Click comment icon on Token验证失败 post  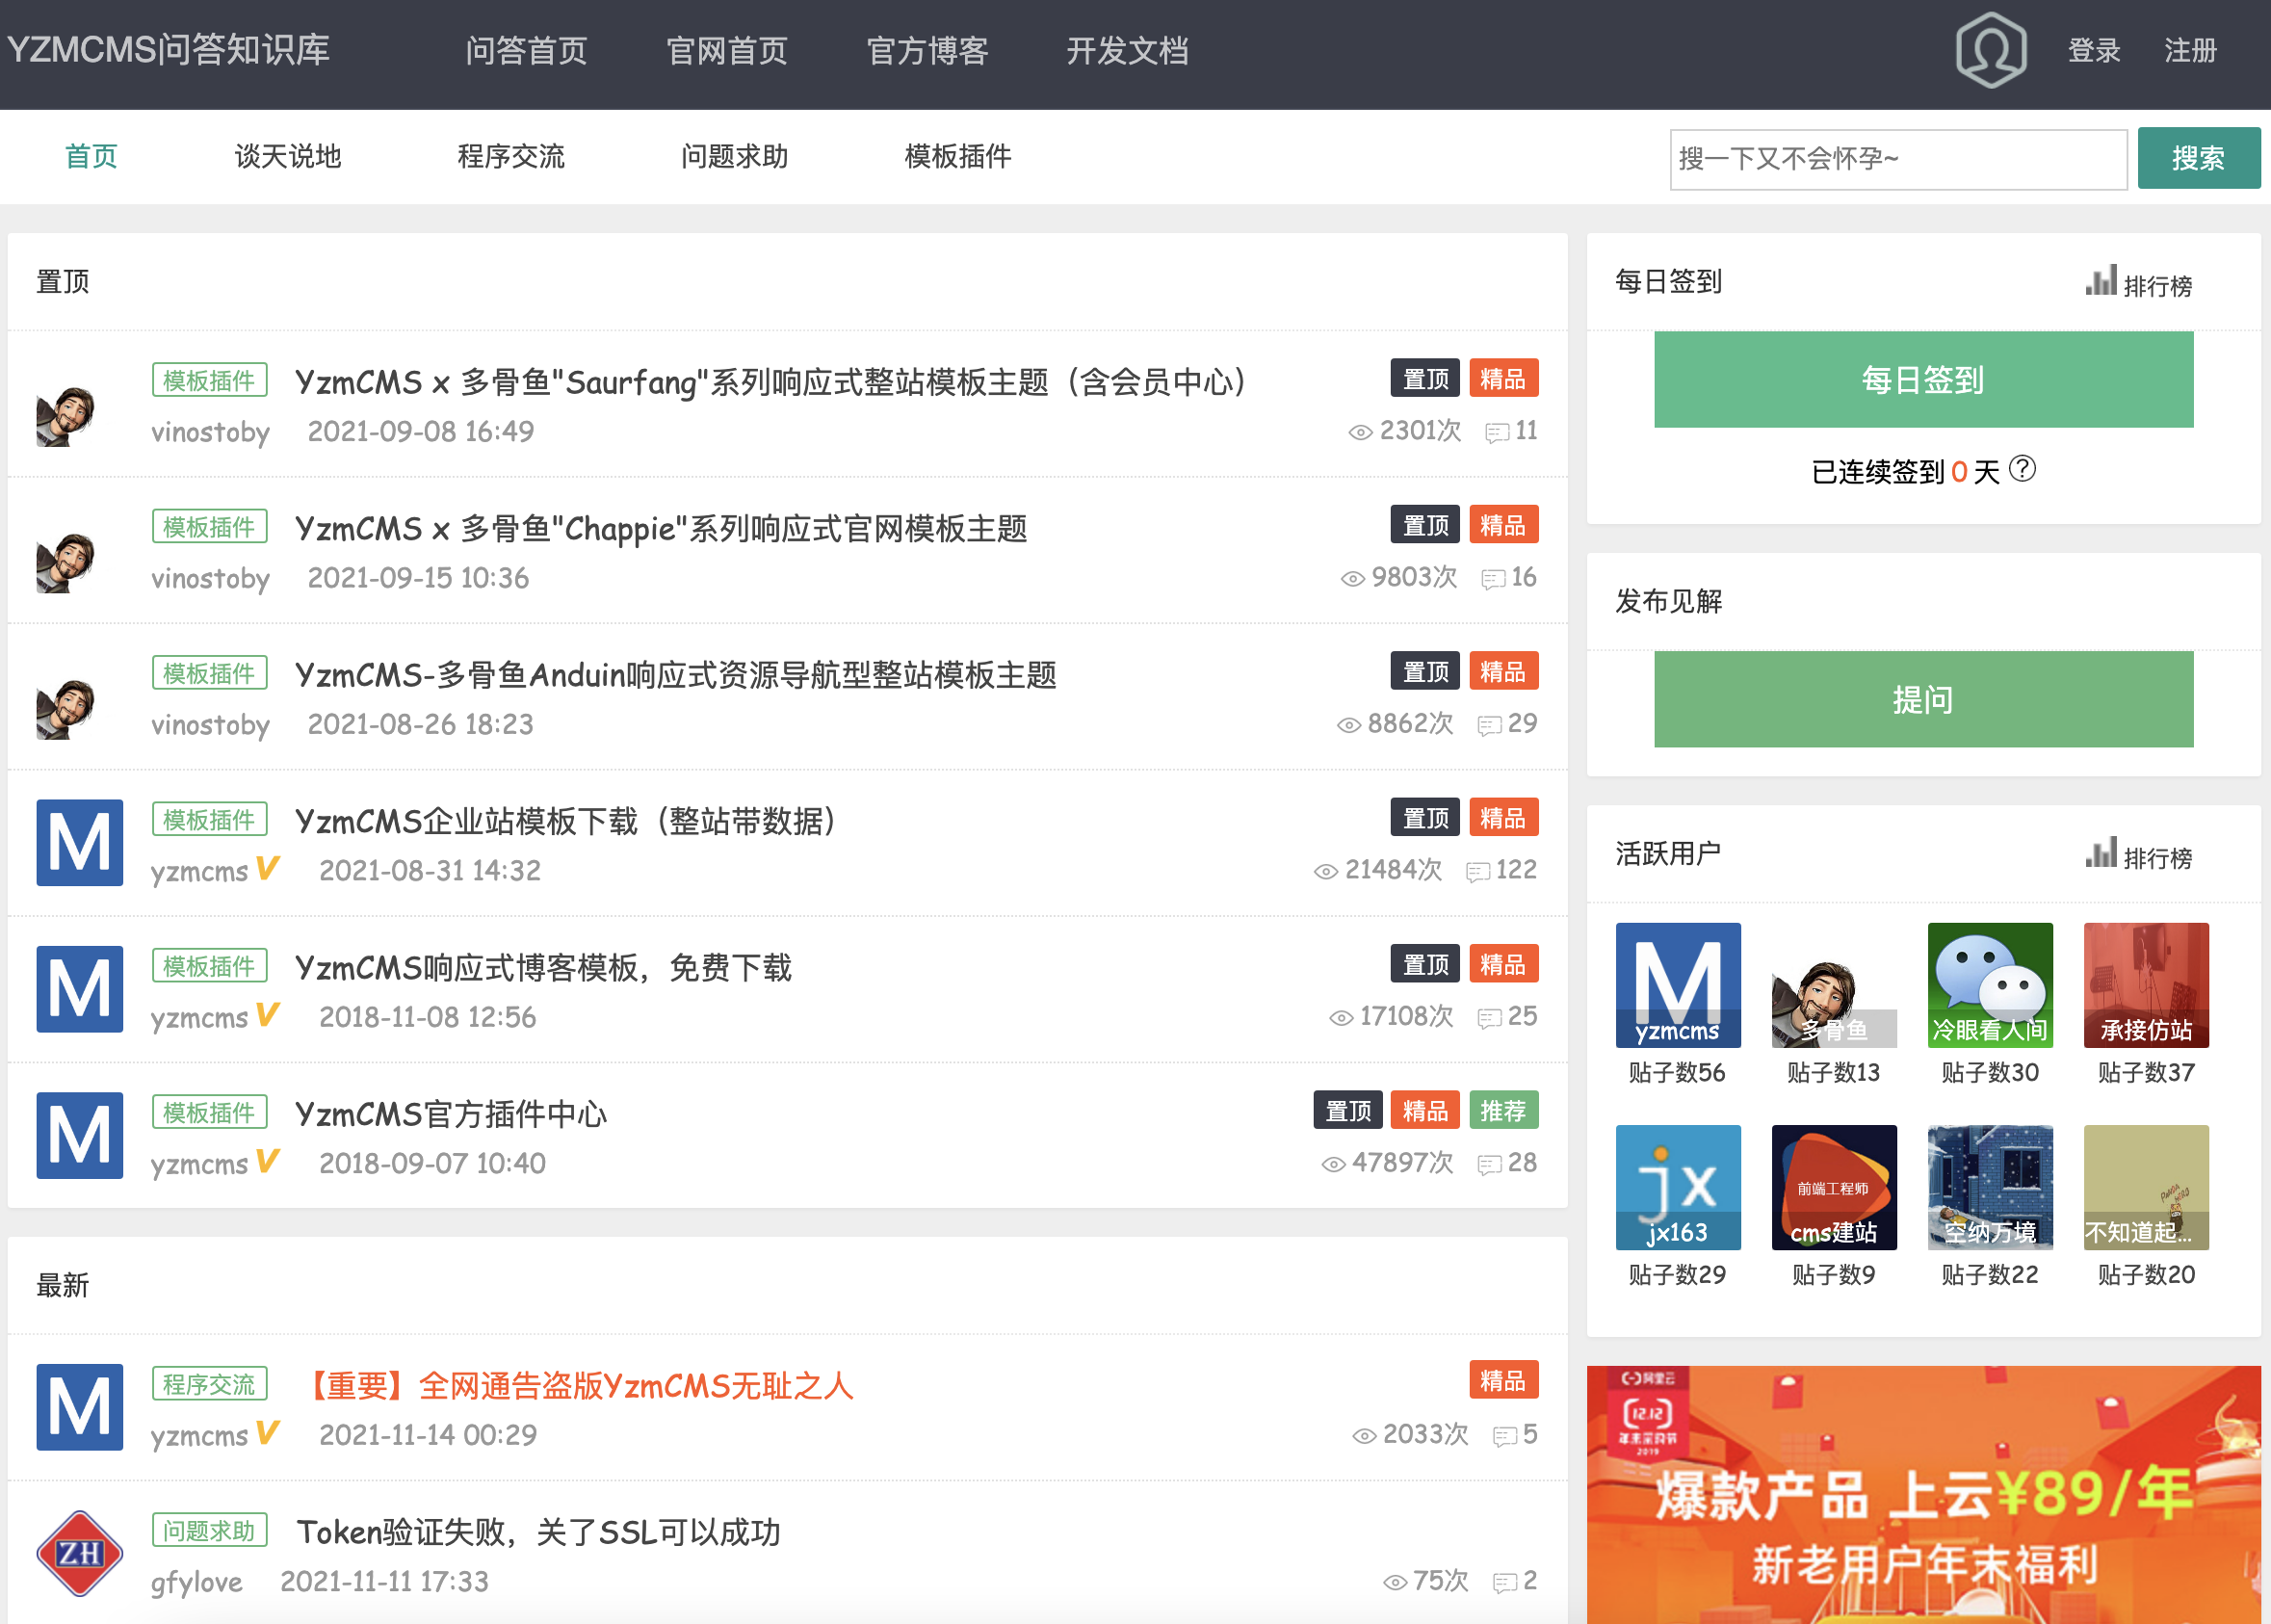[x=1505, y=1583]
